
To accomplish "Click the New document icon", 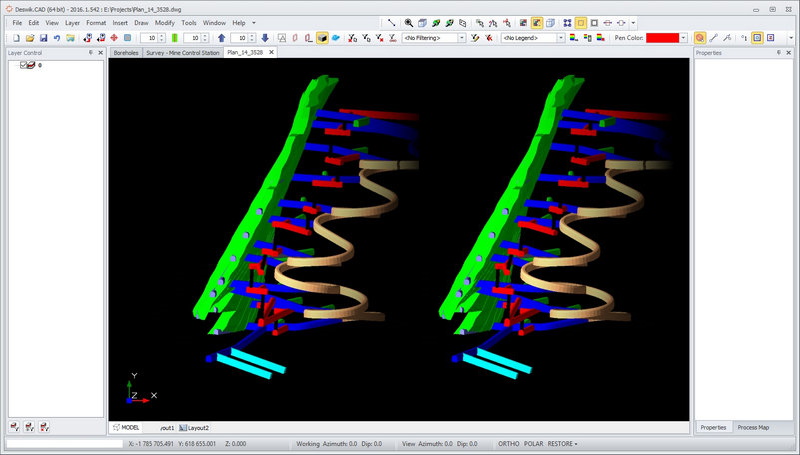I will (x=17, y=38).
